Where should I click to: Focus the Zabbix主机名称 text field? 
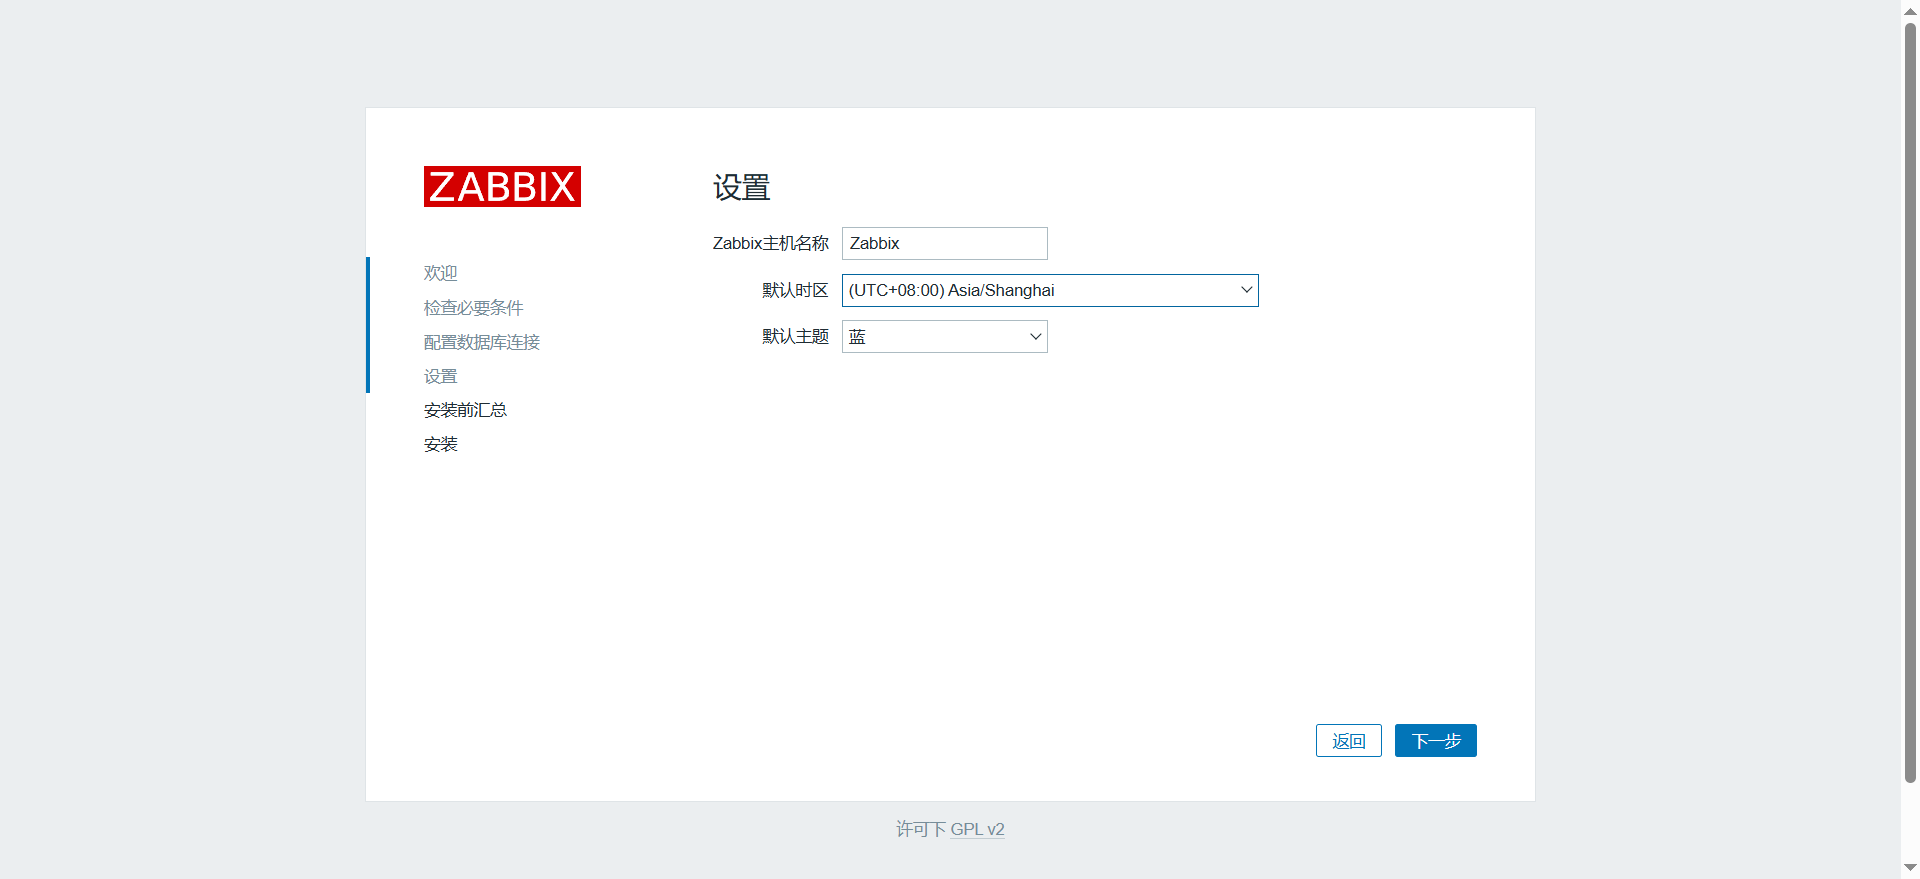pyautogui.click(x=944, y=243)
